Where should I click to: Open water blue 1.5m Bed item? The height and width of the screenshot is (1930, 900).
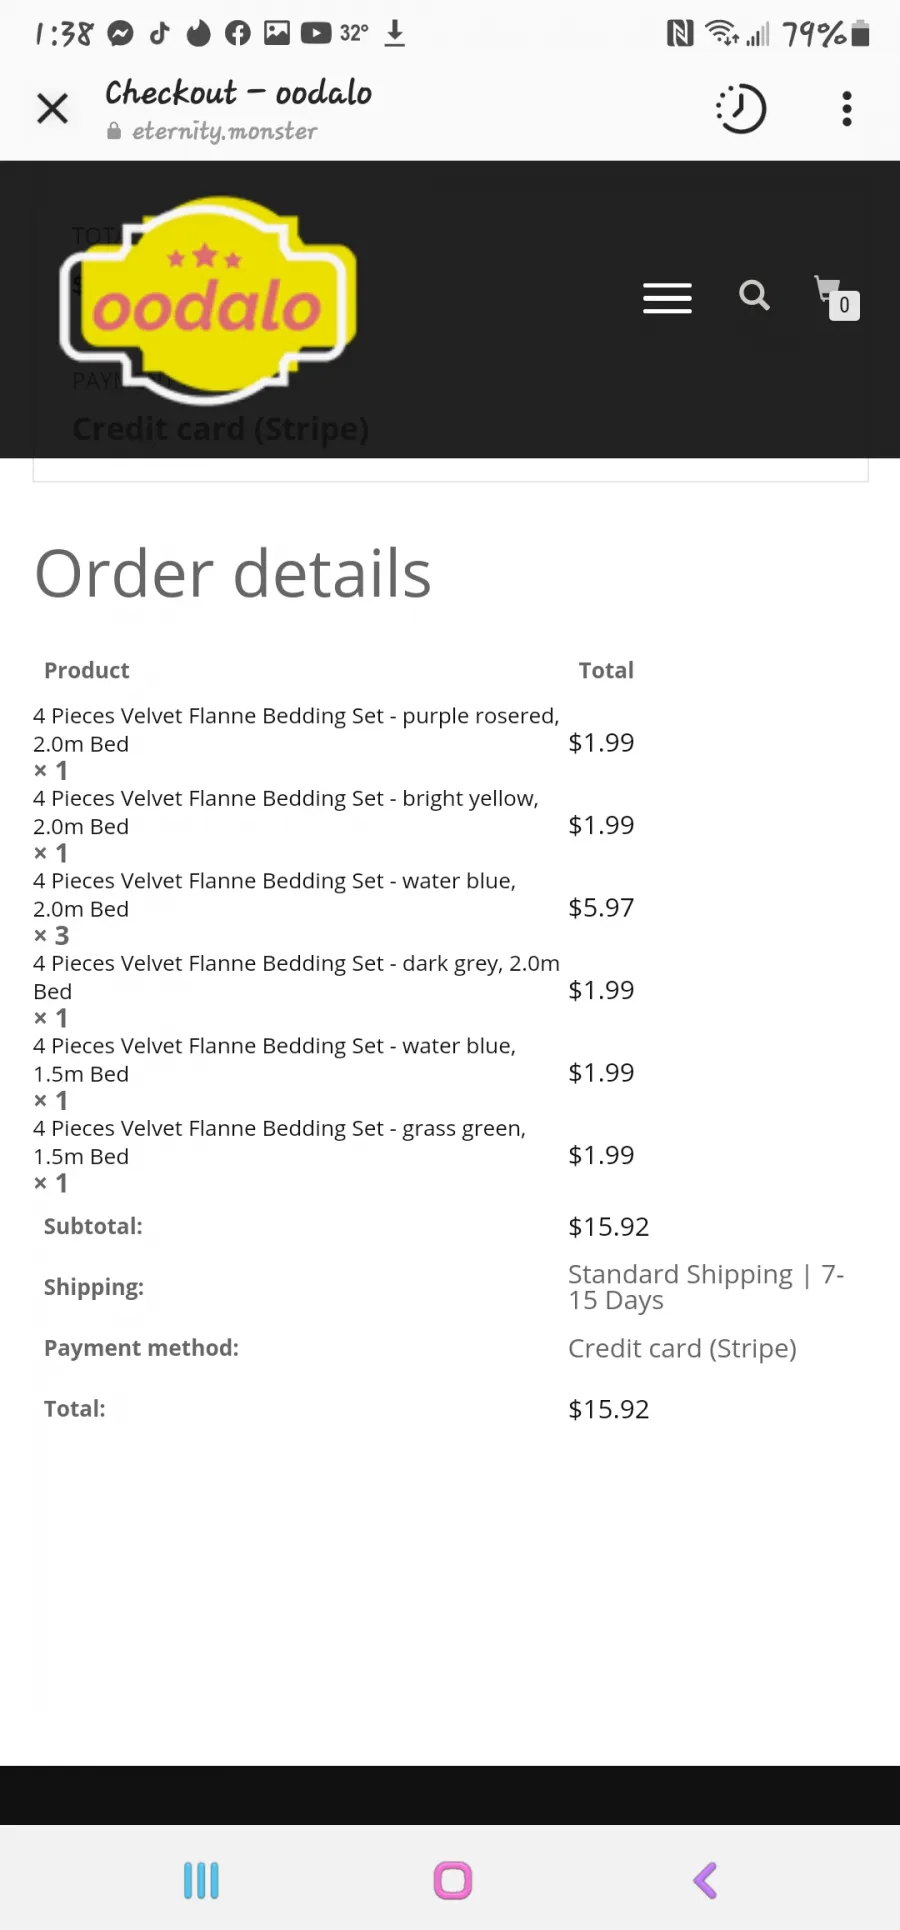click(275, 1059)
